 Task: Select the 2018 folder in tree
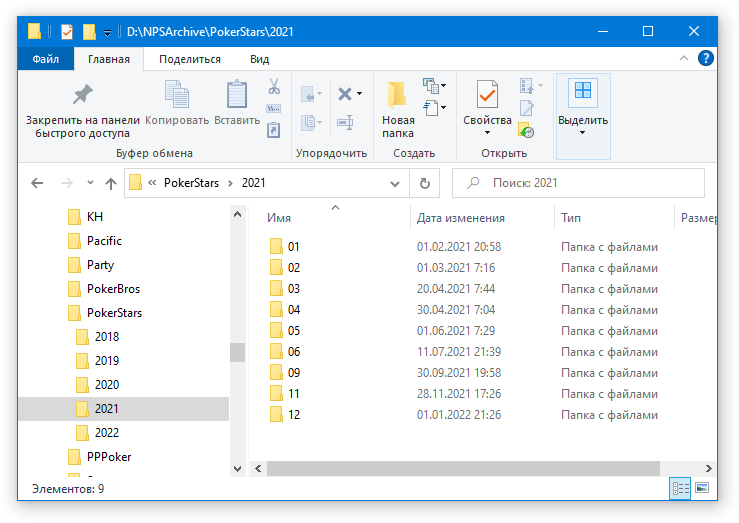[107, 337]
